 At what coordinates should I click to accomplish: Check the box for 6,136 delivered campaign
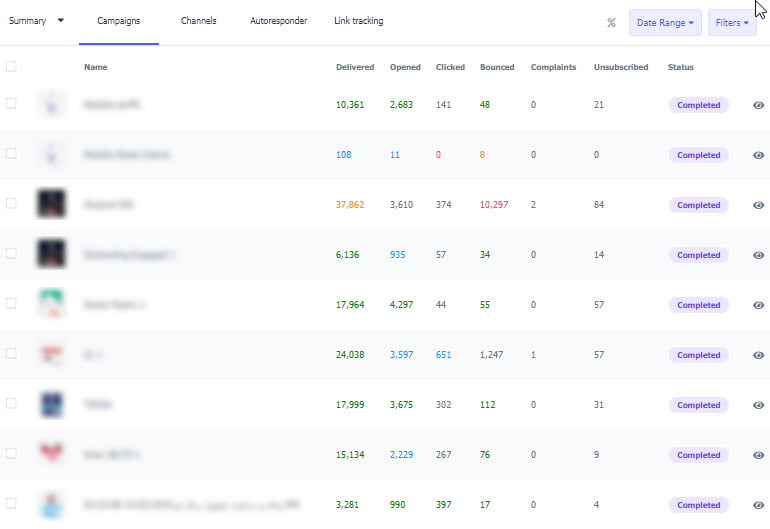click(11, 253)
